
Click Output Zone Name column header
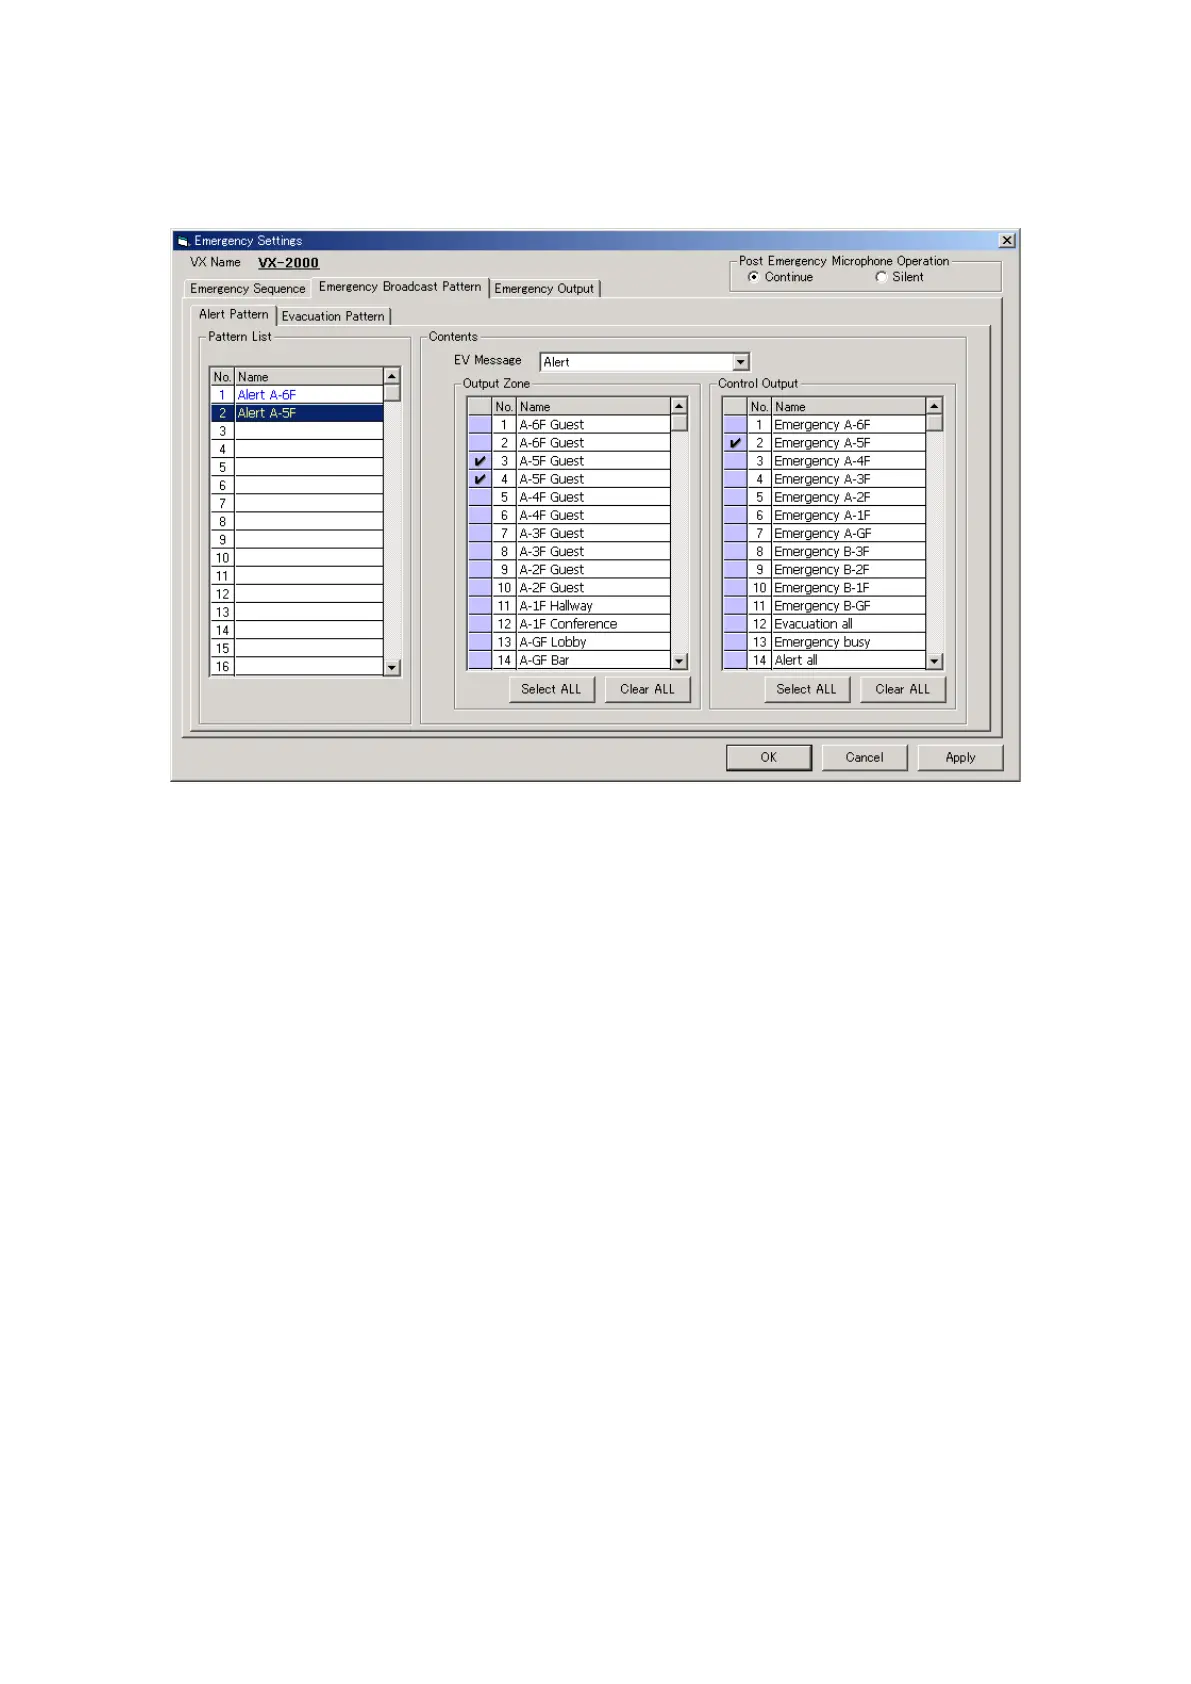pos(593,407)
